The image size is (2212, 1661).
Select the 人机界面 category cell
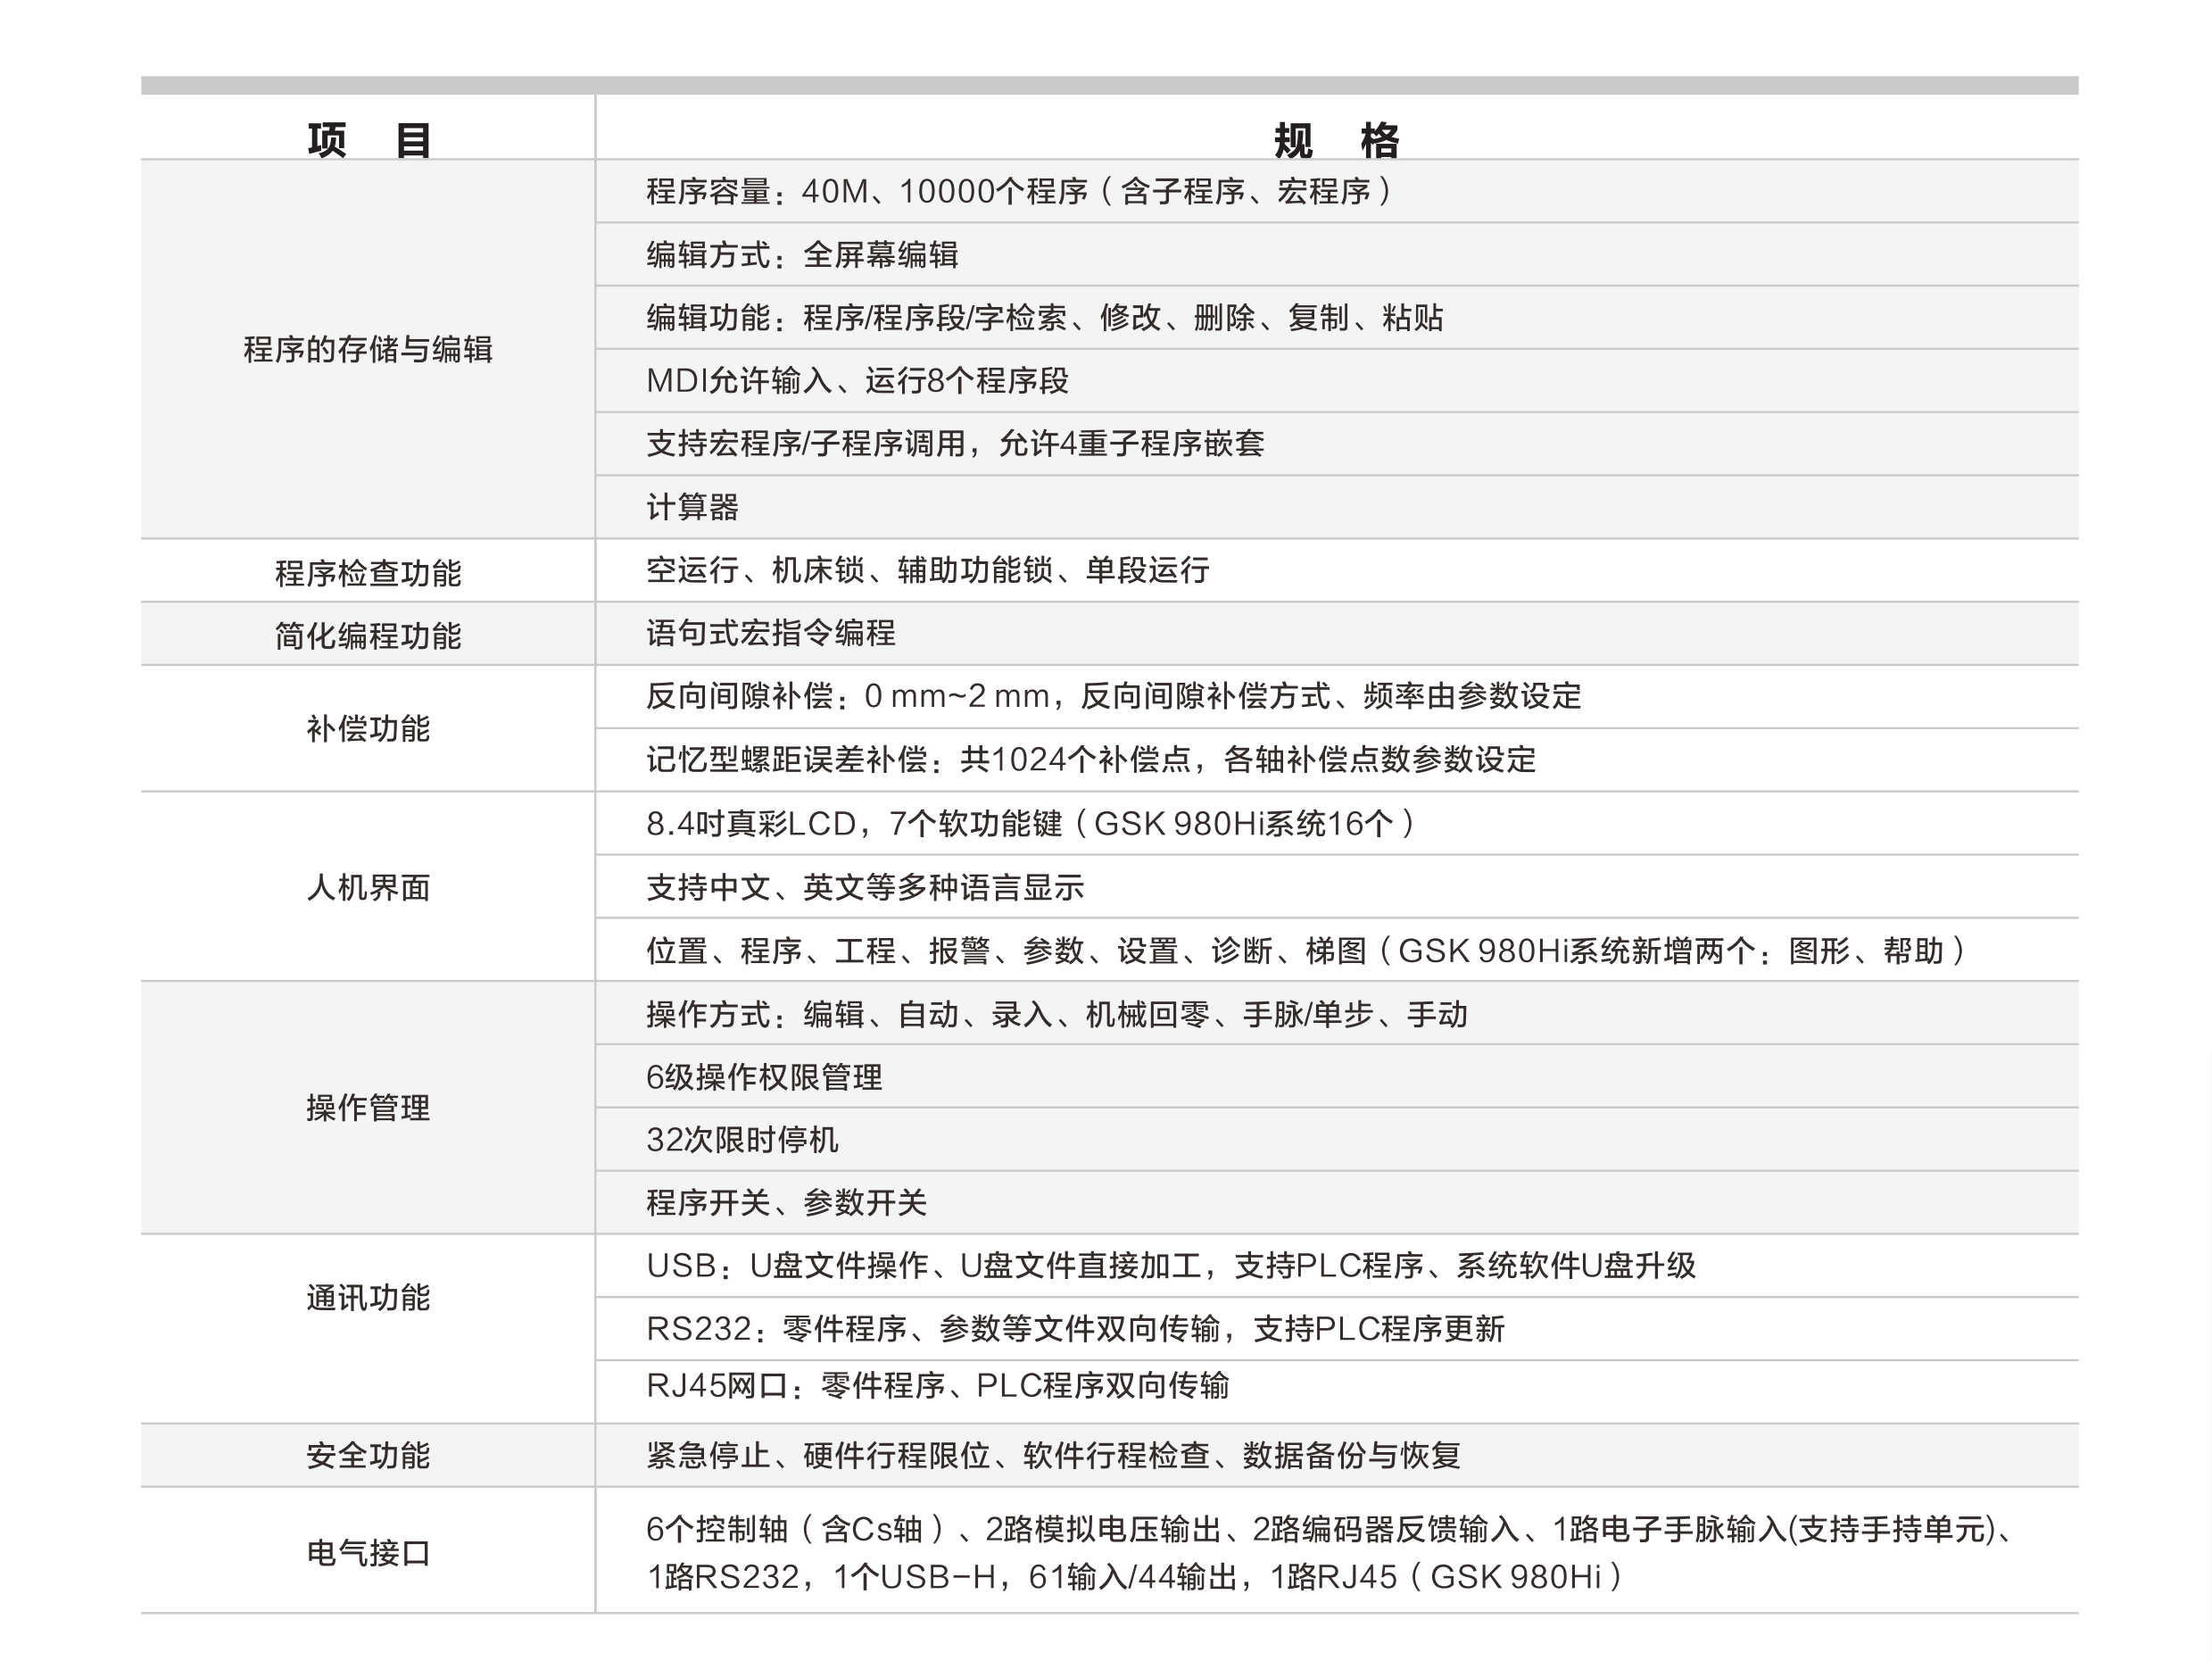click(368, 887)
